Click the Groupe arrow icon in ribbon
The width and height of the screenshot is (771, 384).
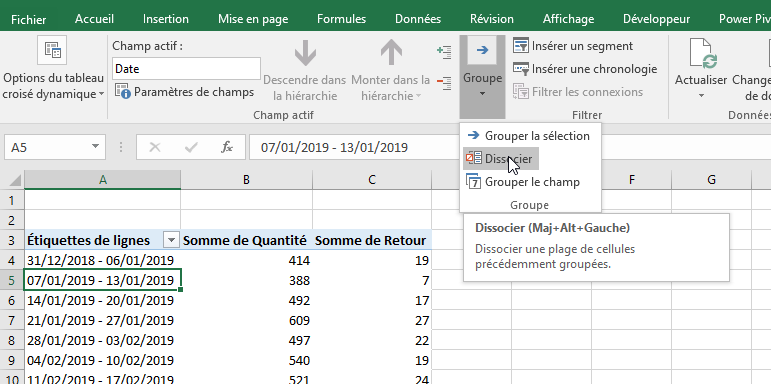[x=482, y=50]
